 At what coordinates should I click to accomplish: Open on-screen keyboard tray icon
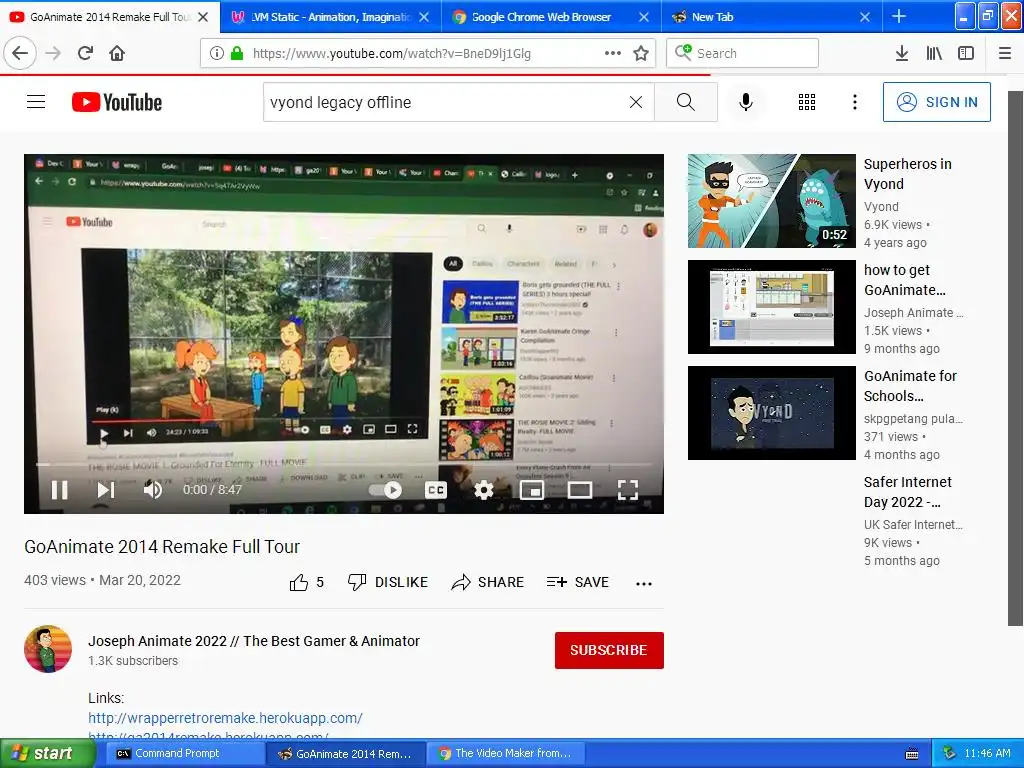pos(912,754)
